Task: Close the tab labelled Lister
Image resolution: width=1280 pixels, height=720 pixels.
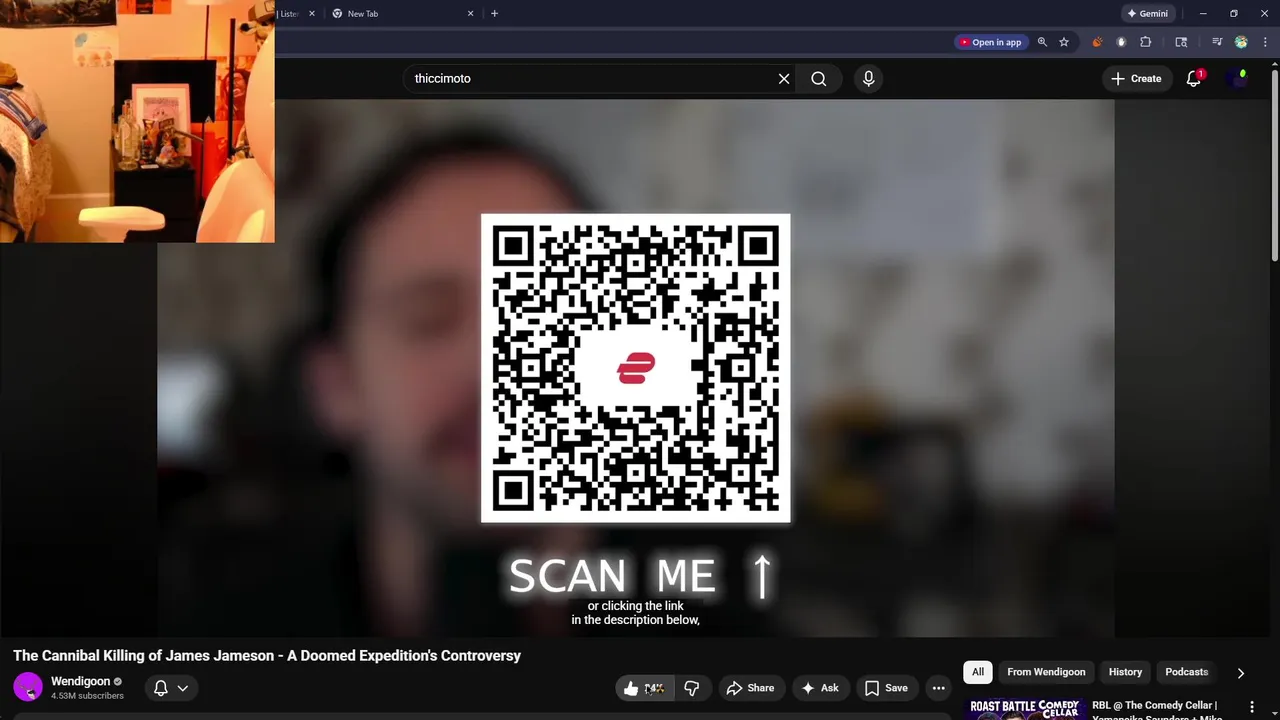Action: (311, 14)
